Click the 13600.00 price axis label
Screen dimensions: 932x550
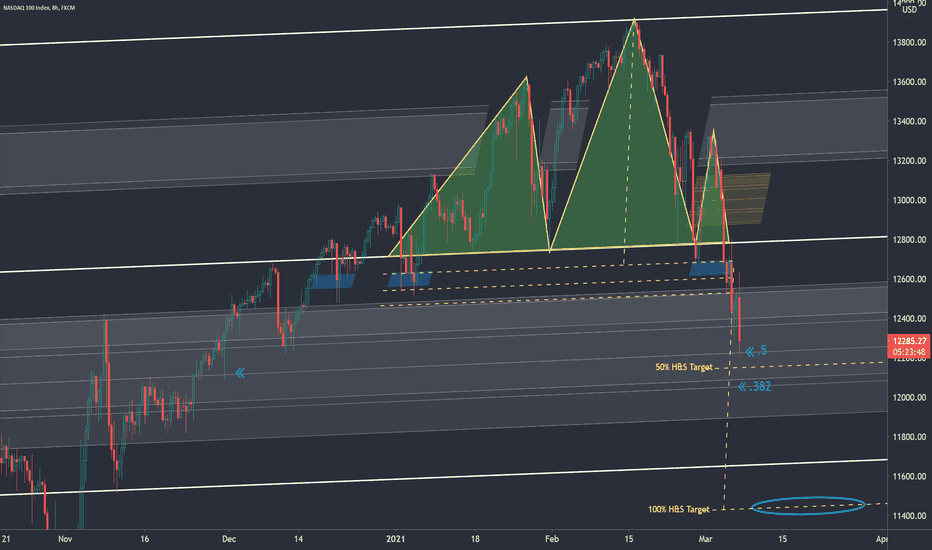click(909, 81)
